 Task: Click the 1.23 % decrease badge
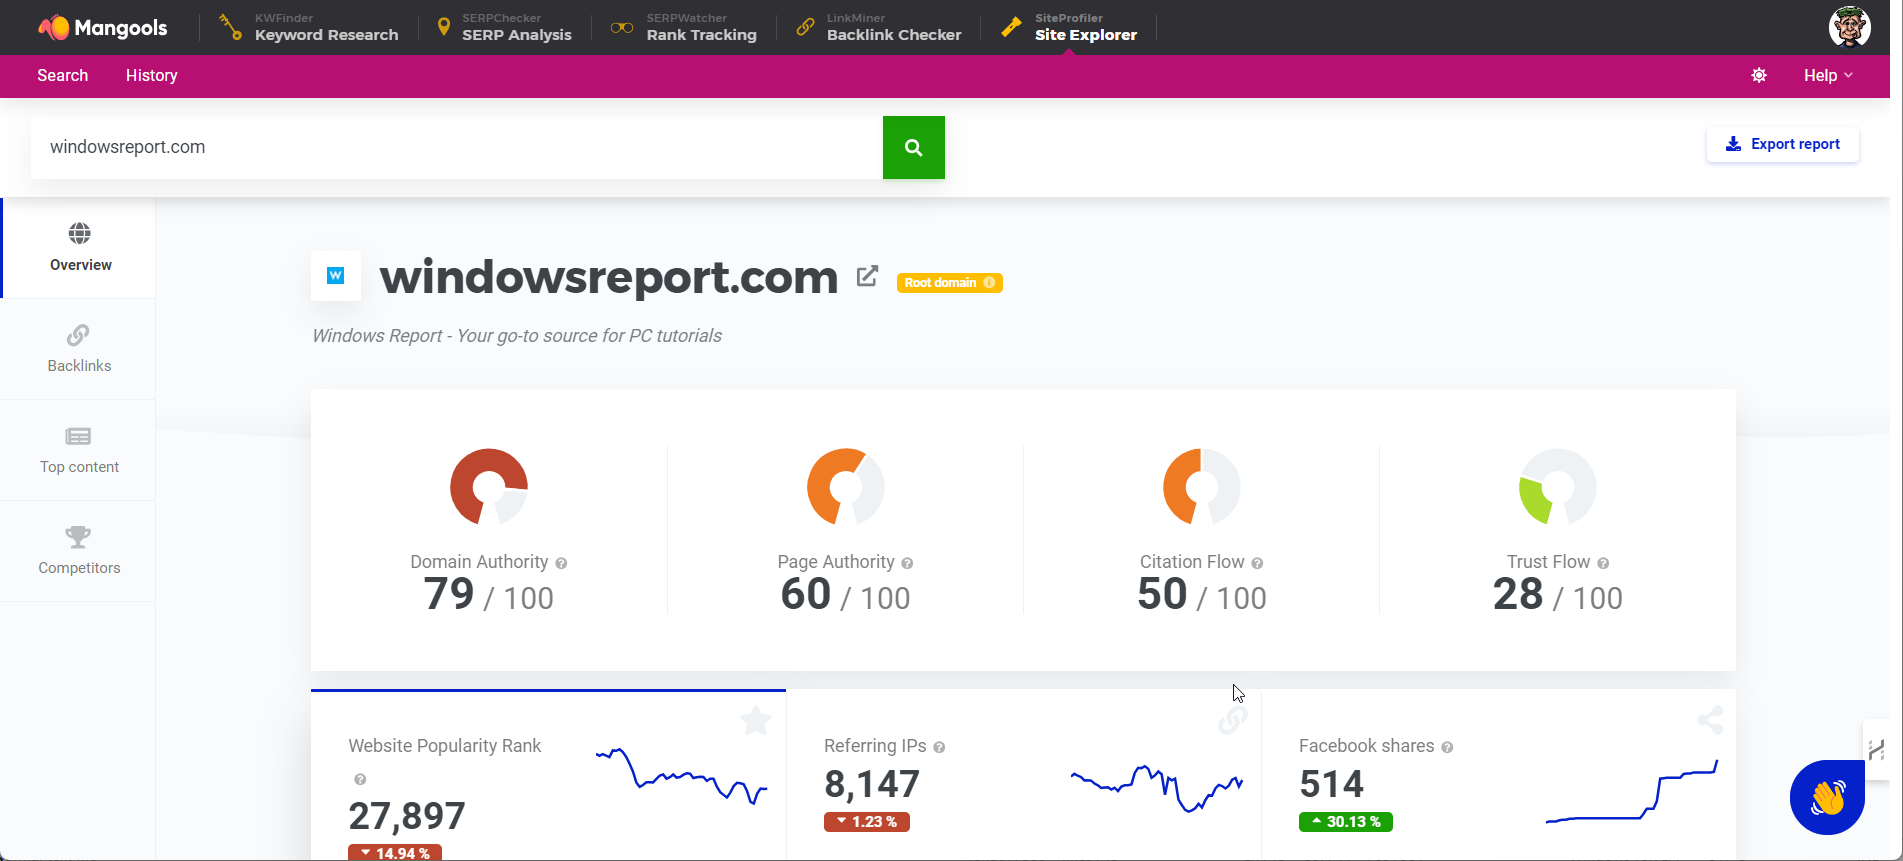(866, 822)
